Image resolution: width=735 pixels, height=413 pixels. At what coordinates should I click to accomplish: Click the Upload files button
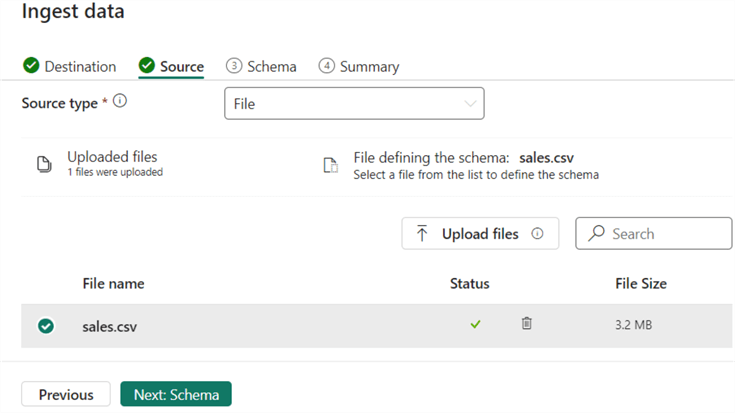[x=479, y=234]
